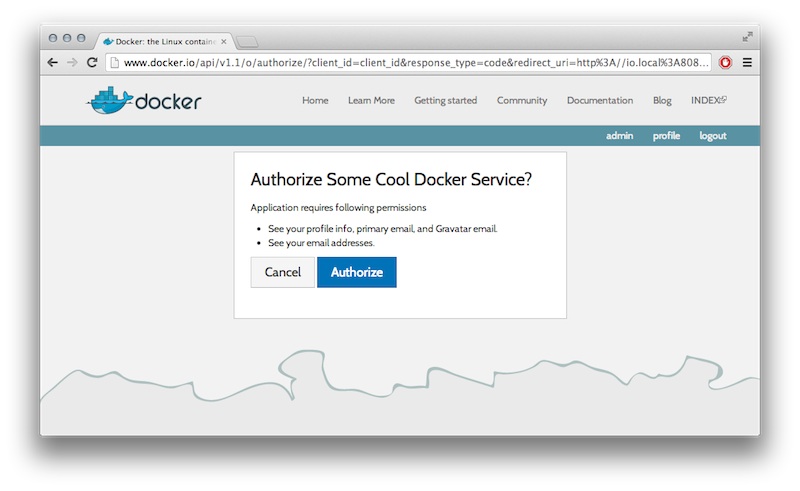Viewport: 800px width, 491px height.
Task: Click the red extension icon in toolbar
Action: coord(725,62)
